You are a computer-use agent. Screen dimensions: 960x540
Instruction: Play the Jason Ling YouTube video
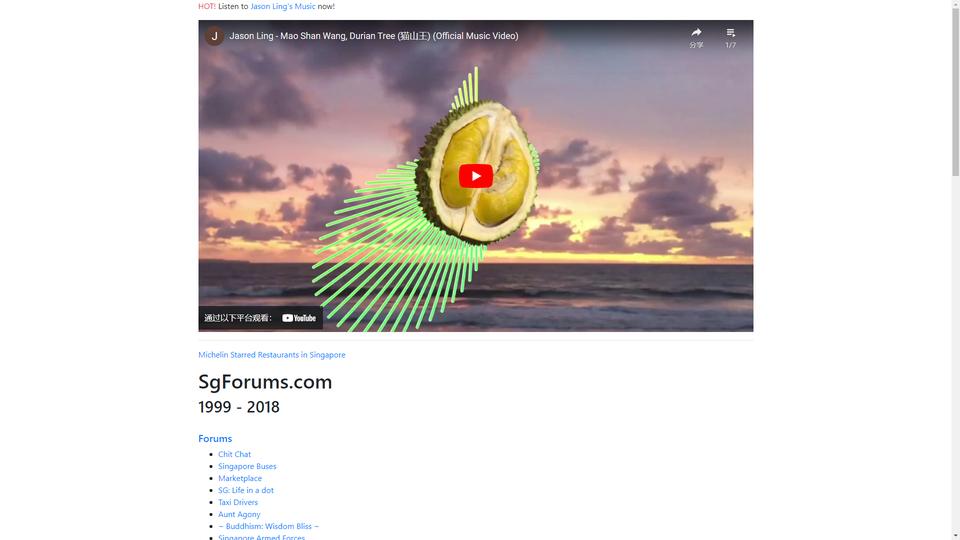click(476, 176)
